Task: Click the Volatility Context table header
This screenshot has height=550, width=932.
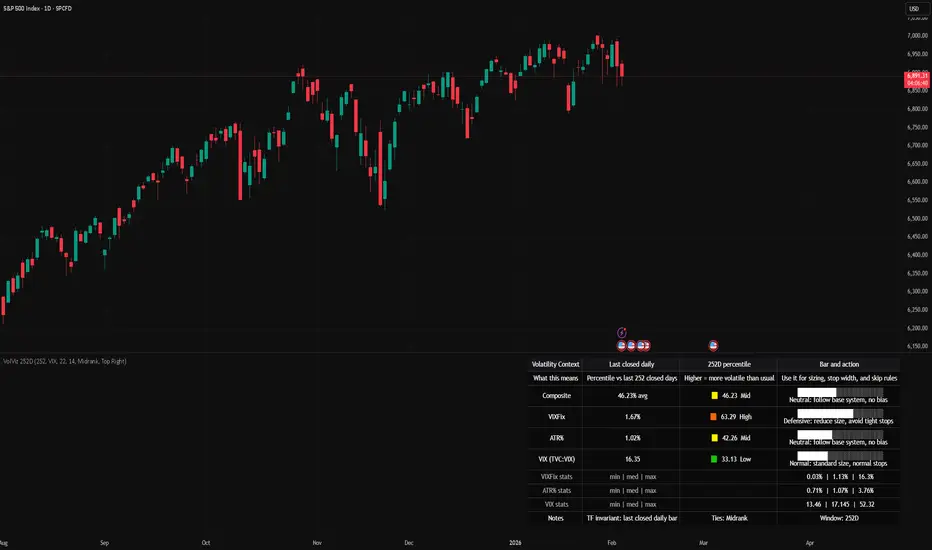Action: pyautogui.click(x=555, y=364)
